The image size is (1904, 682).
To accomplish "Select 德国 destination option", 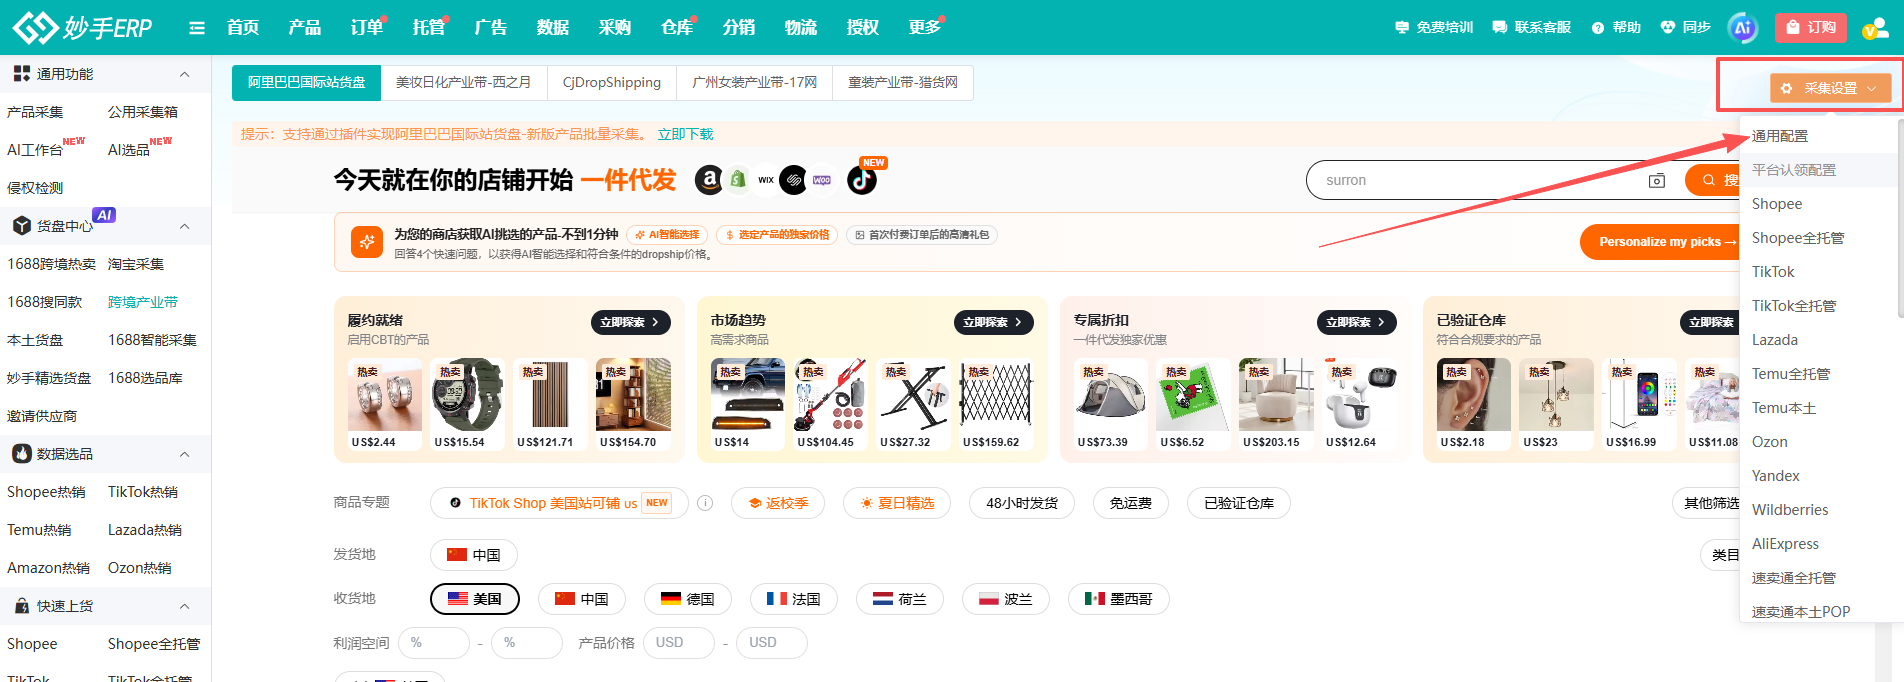I will point(687,599).
